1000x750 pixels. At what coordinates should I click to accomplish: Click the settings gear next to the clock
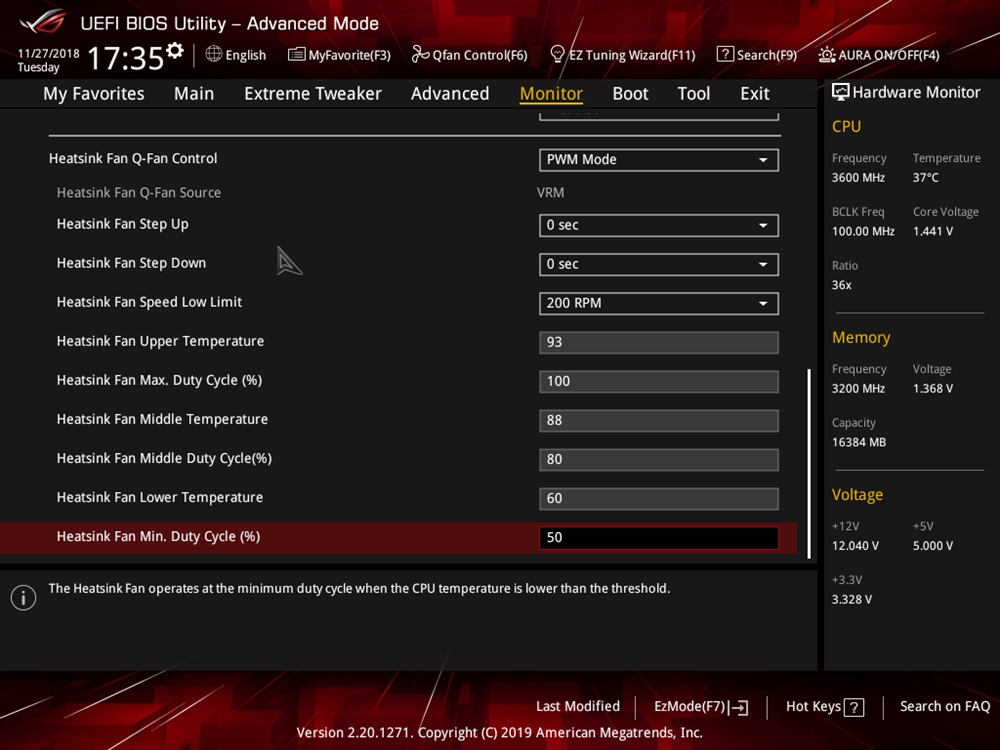pyautogui.click(x=175, y=51)
